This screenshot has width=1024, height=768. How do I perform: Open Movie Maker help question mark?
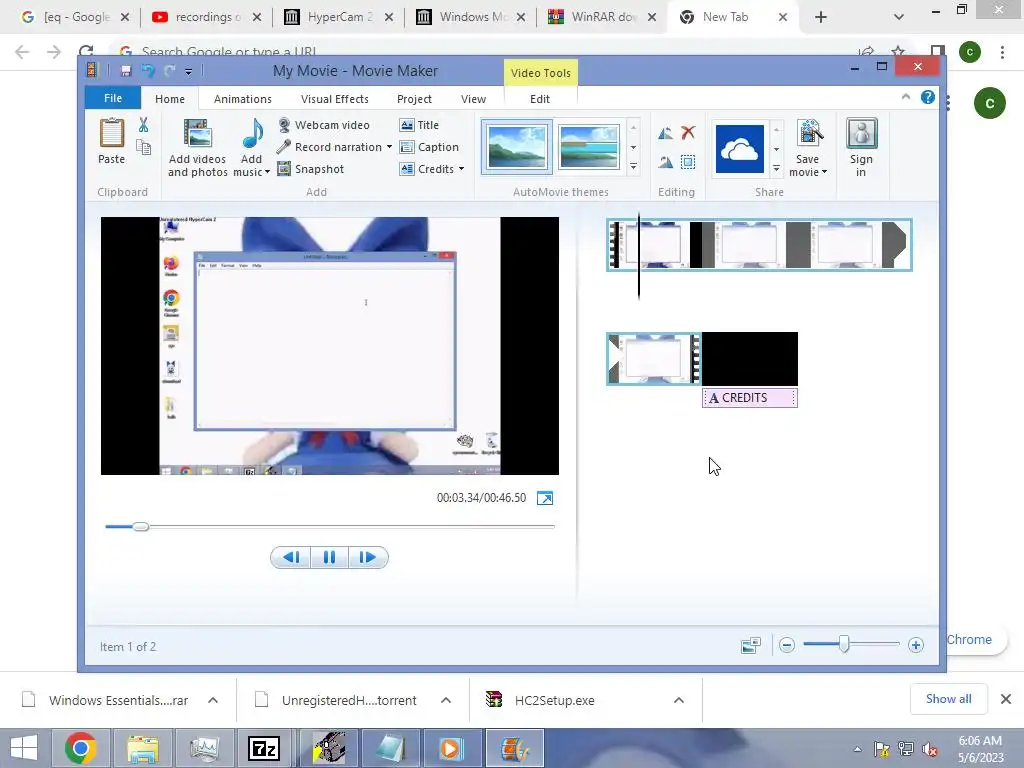tap(927, 97)
